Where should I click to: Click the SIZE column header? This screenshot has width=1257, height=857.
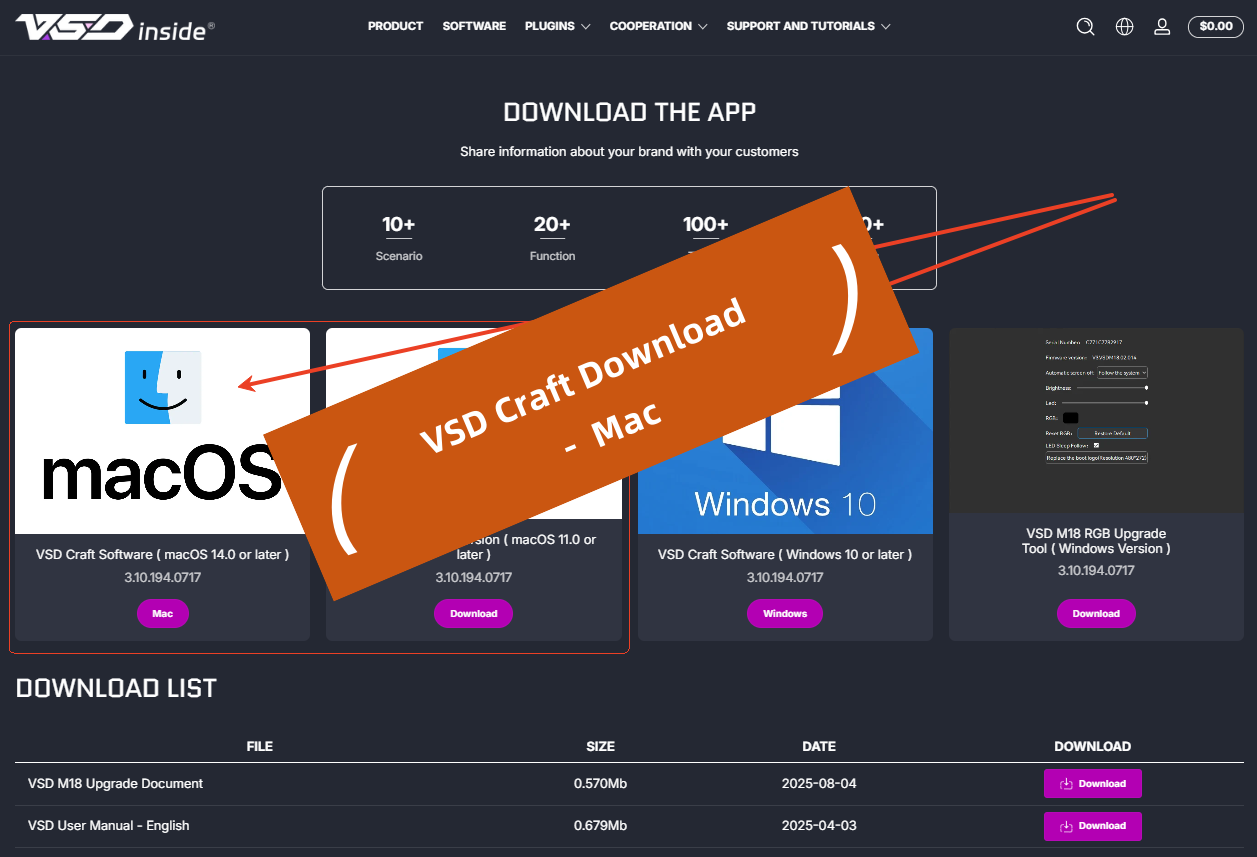(600, 746)
